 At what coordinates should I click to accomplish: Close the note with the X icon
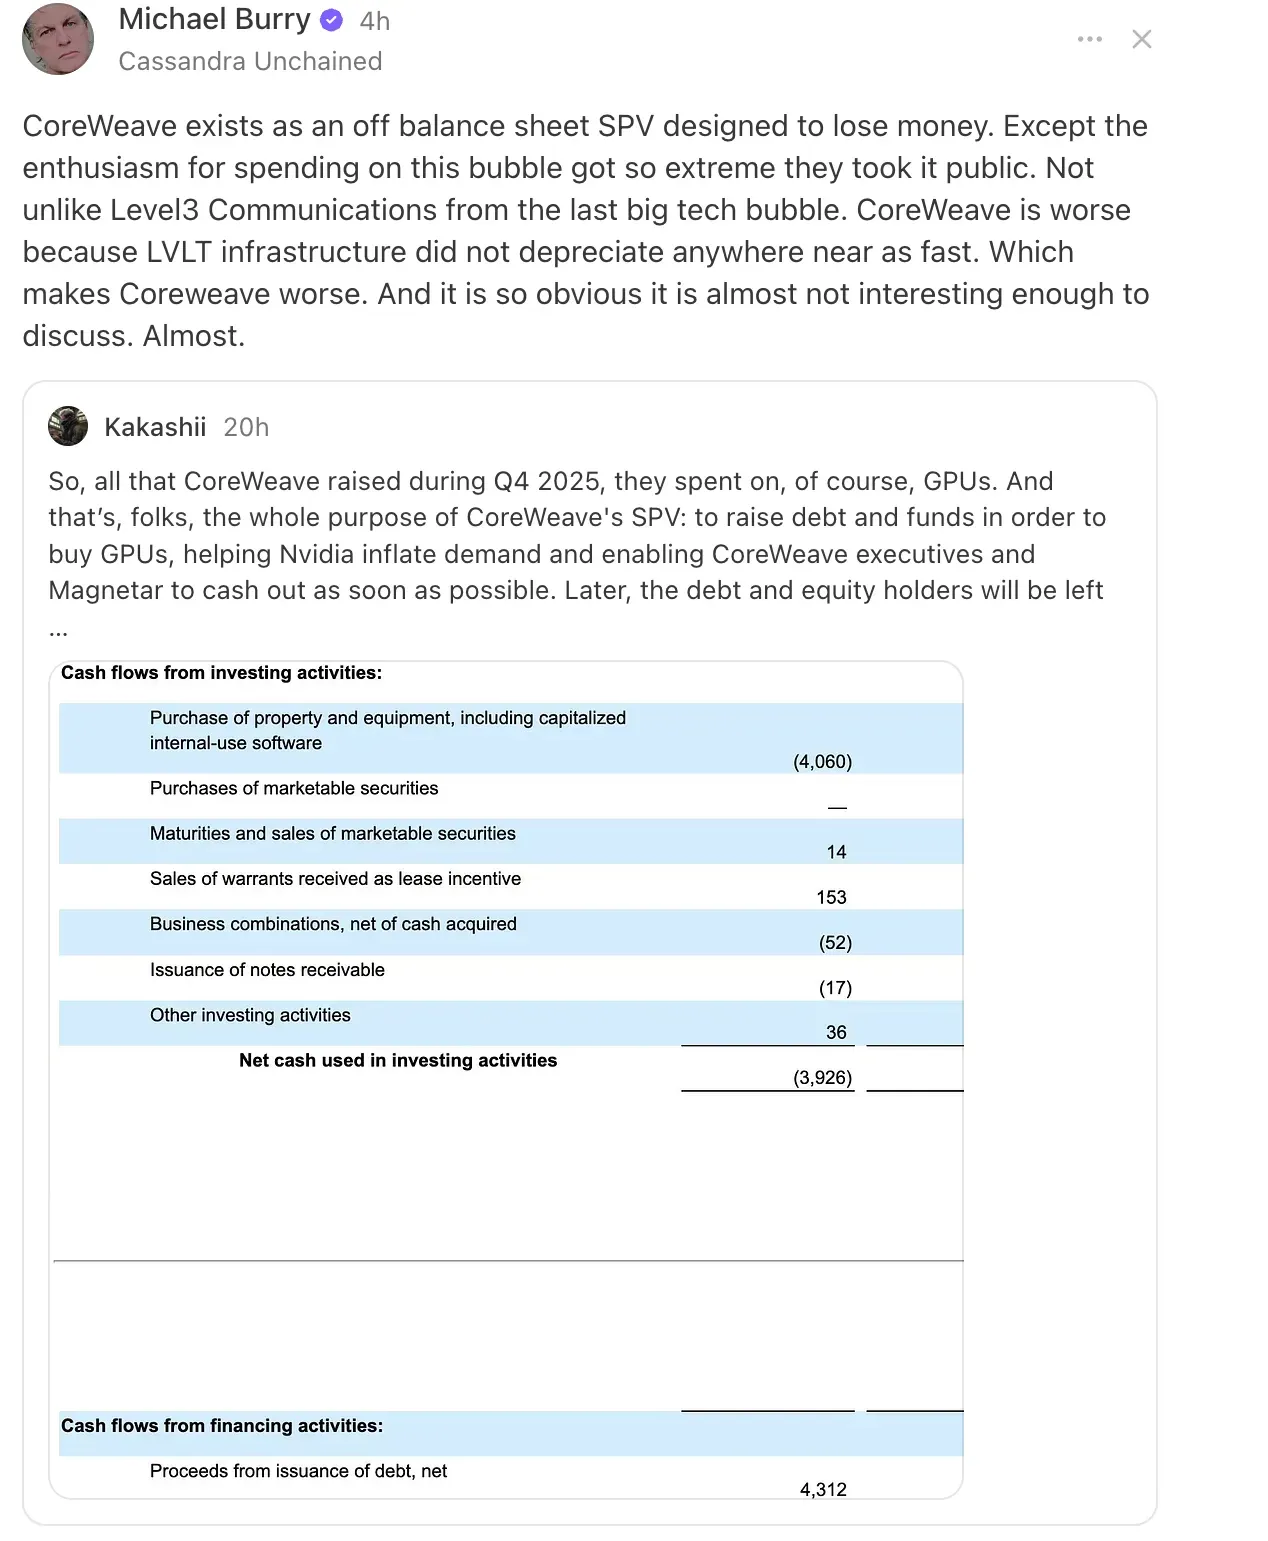(1141, 39)
